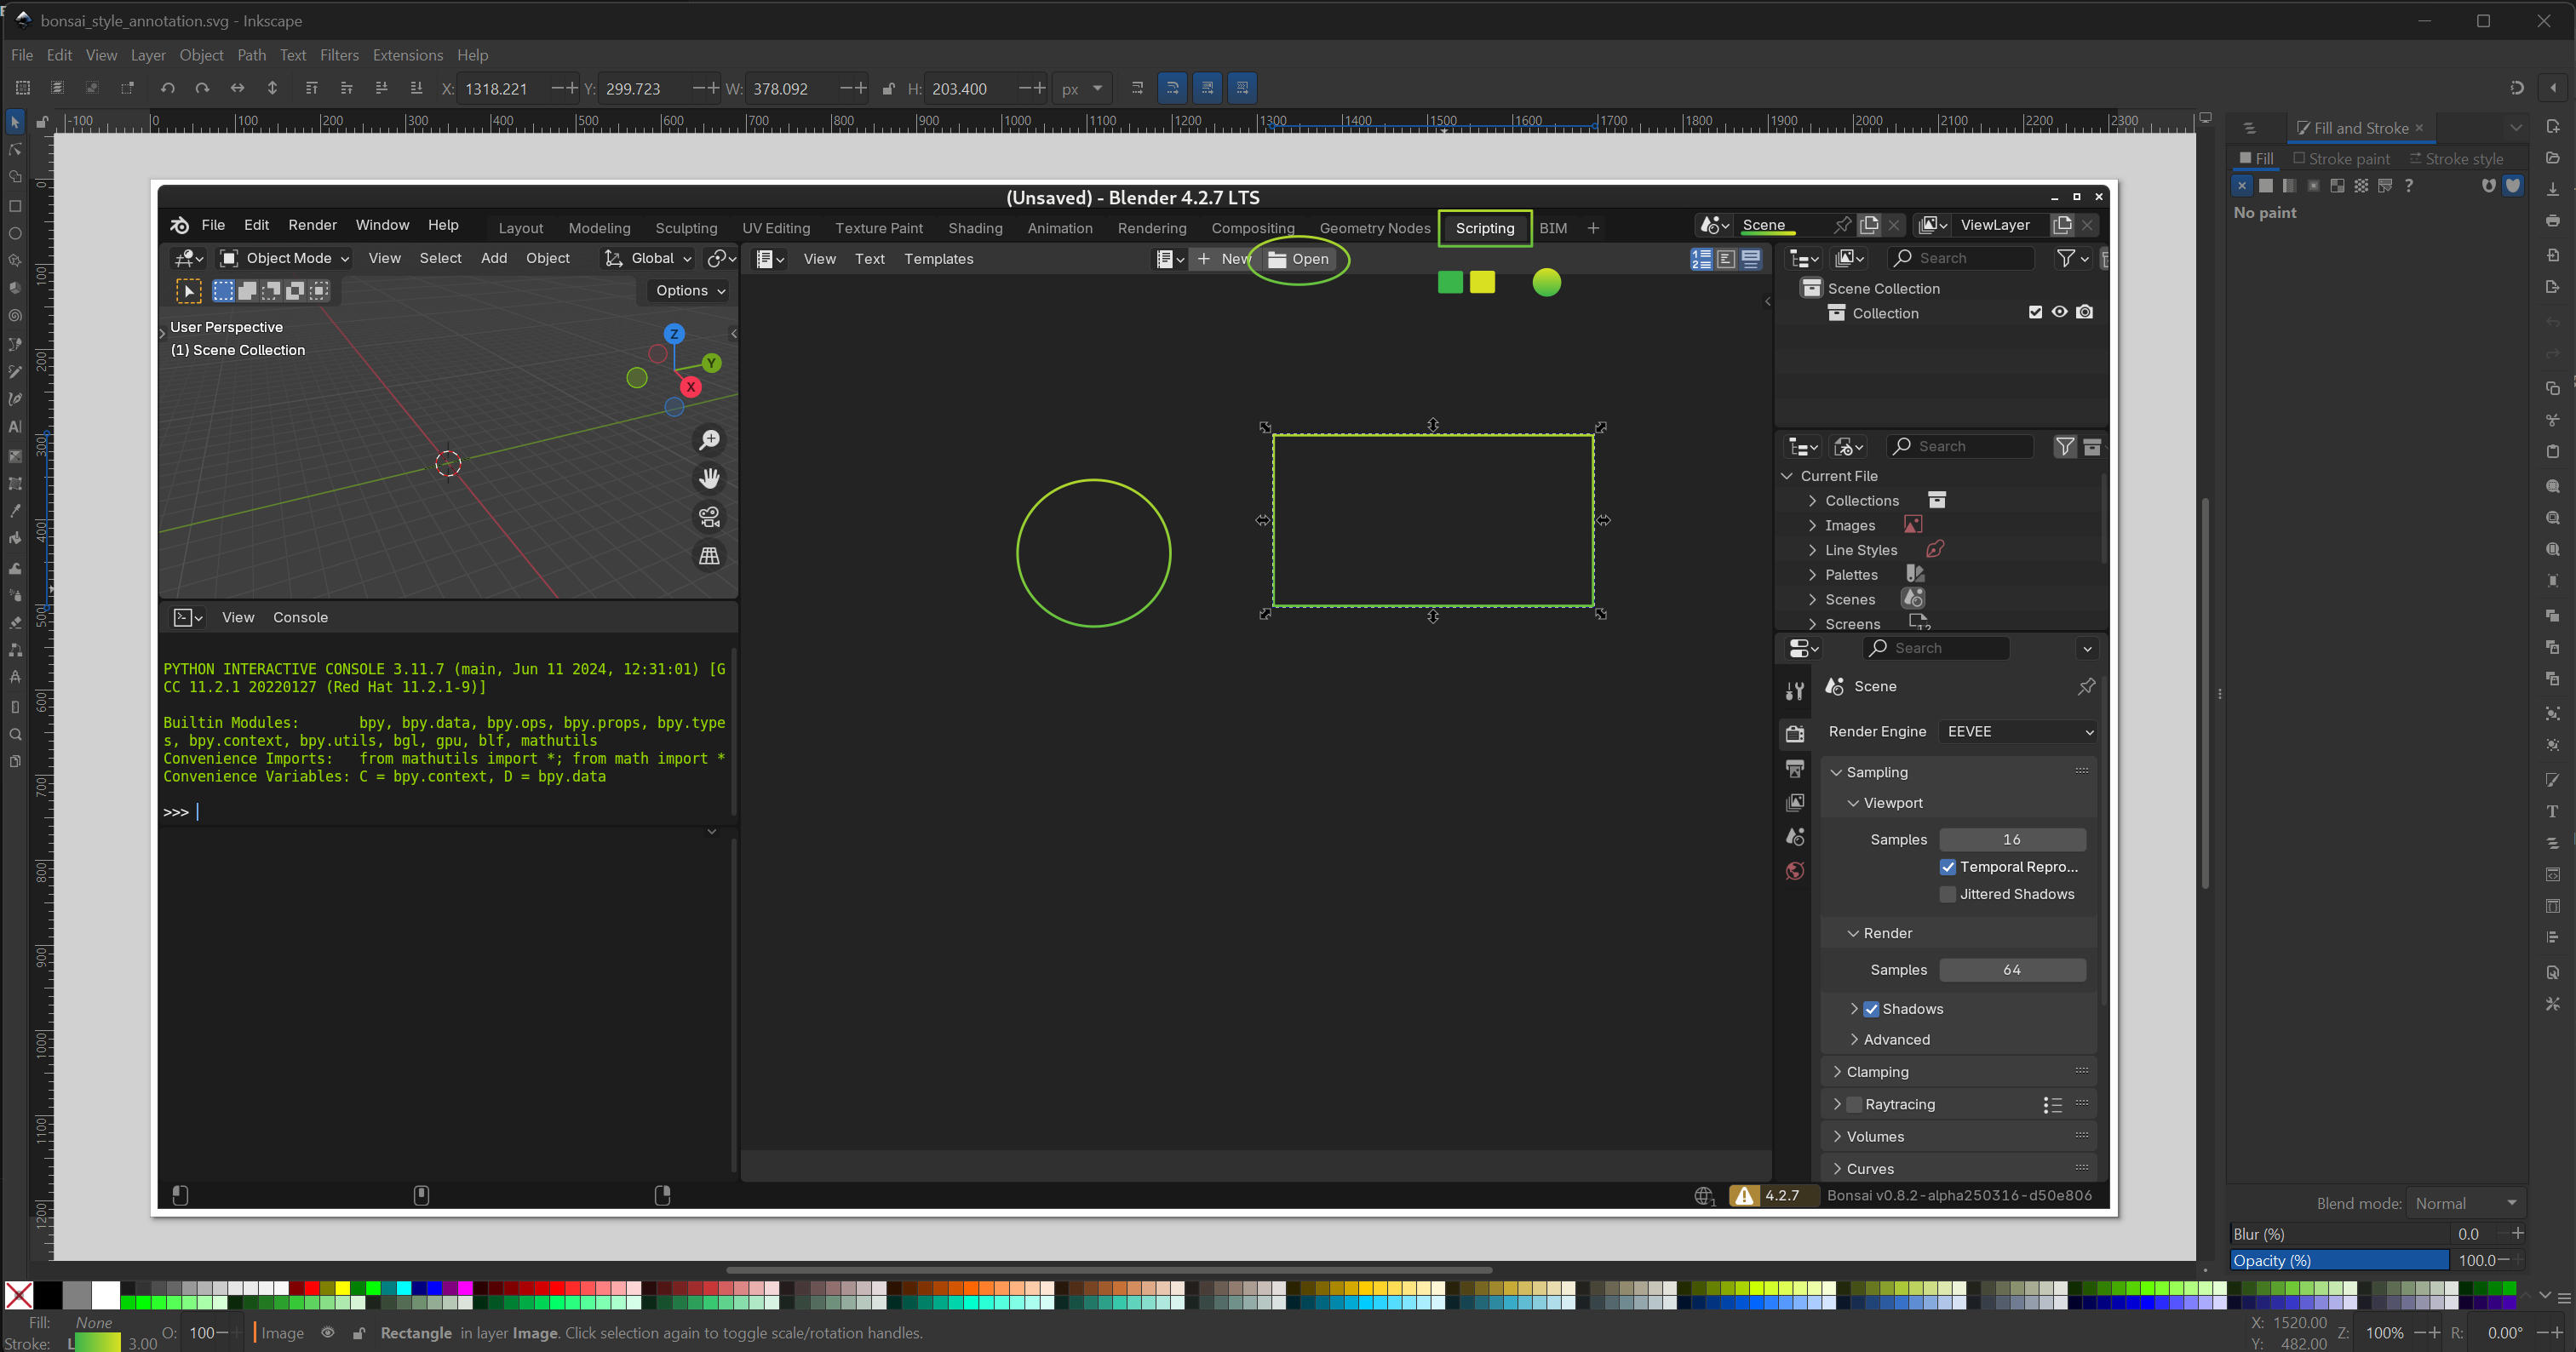The image size is (2576, 1352).
Task: Choose the Rectangle tool in the toolbox
Action: [x=14, y=206]
